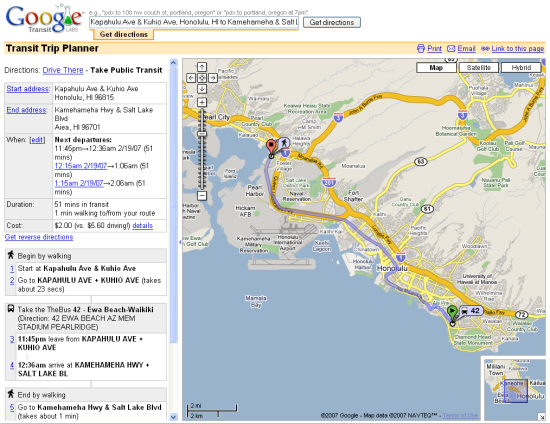Click the bus icon beside TheBus 42
The height and width of the screenshot is (424, 550).
[11, 309]
